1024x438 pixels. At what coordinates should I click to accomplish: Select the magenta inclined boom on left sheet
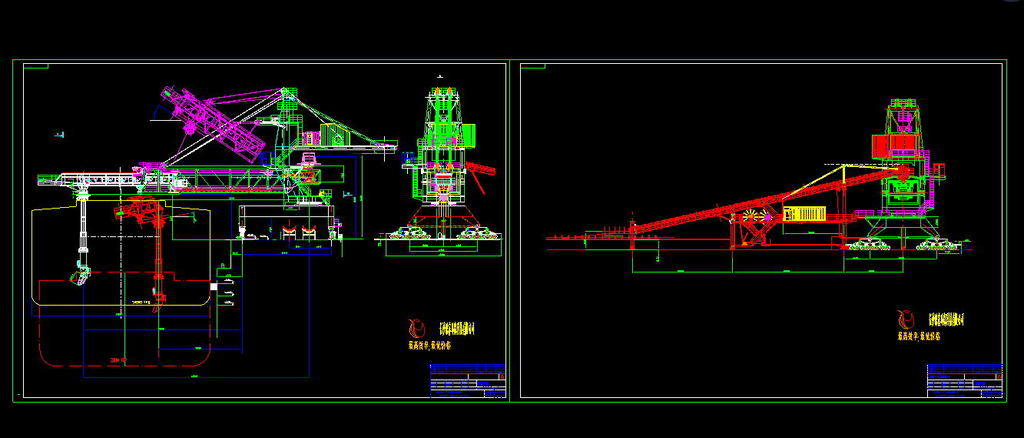point(214,122)
